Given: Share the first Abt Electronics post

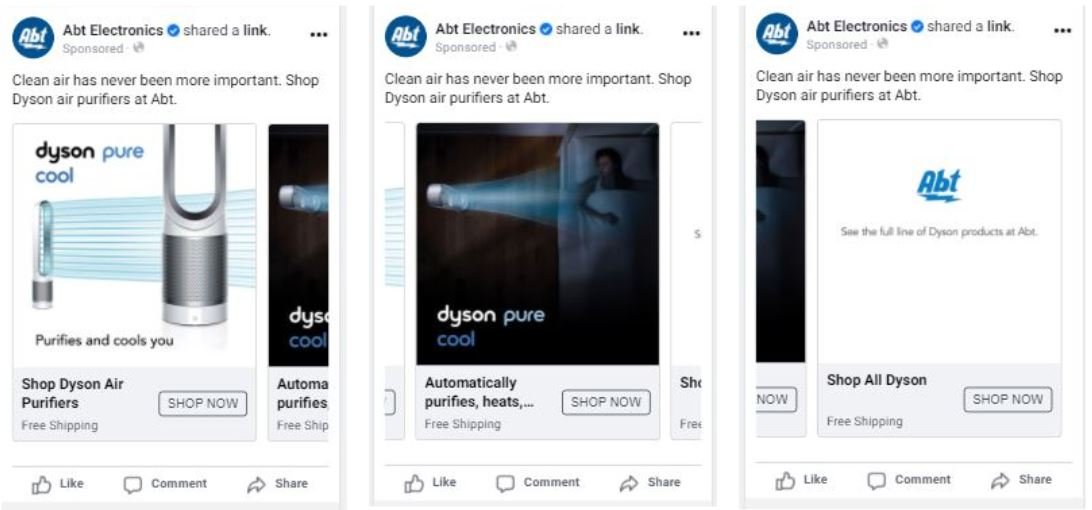Looking at the screenshot, I should coord(277,484).
